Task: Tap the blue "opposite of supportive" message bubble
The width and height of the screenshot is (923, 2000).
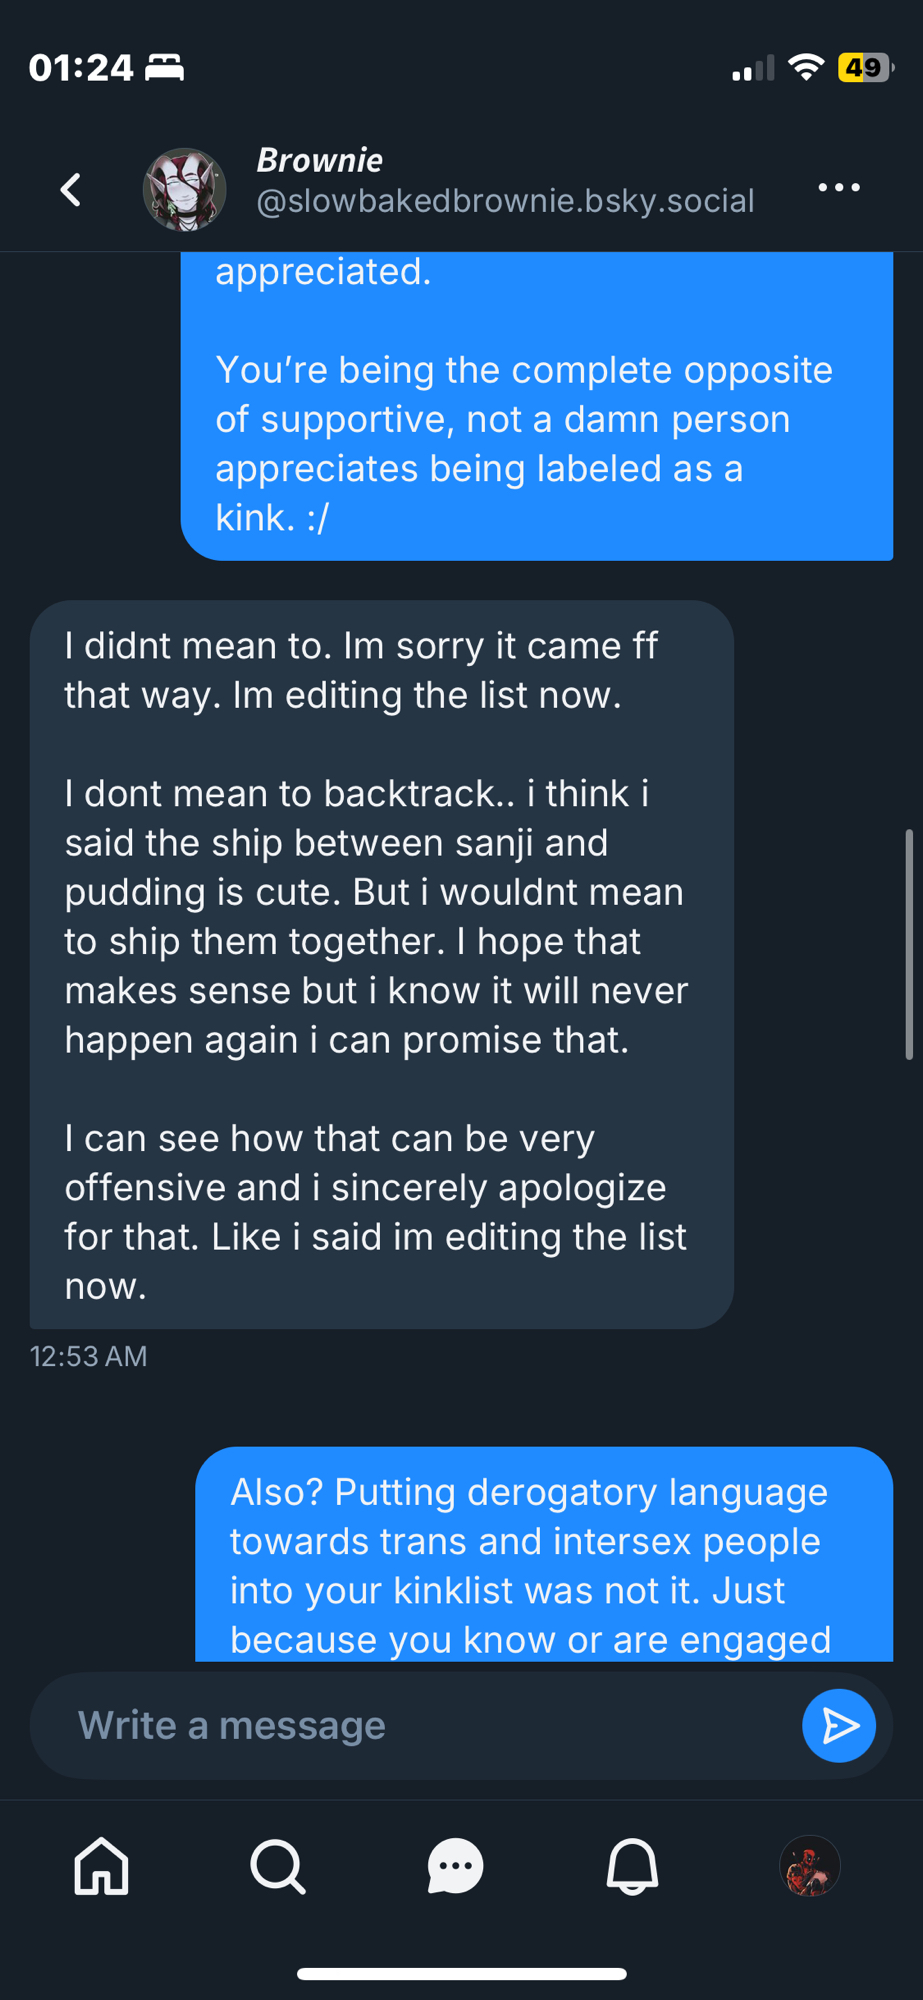Action: click(536, 420)
